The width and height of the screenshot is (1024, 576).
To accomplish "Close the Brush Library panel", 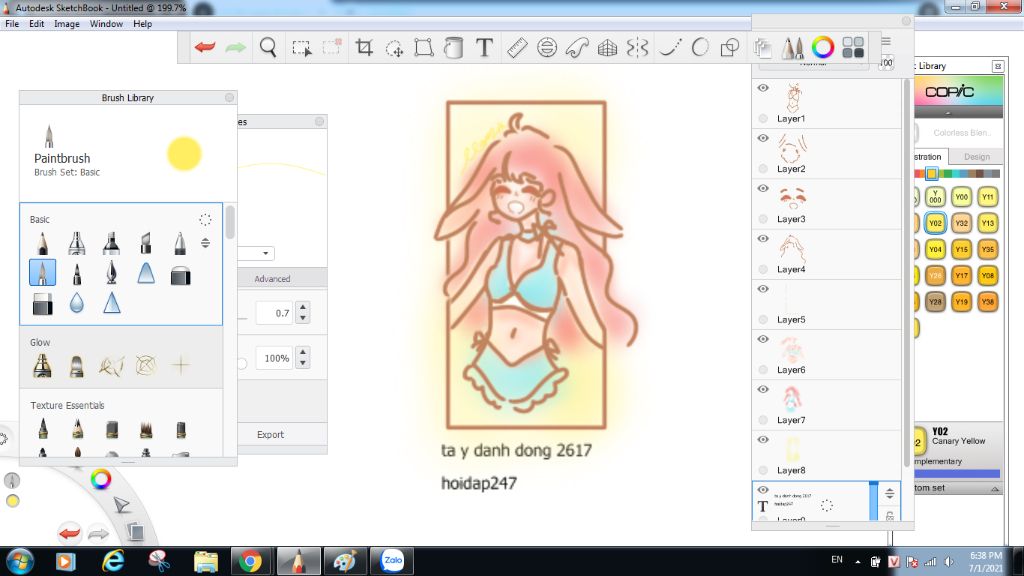I will 229,97.
